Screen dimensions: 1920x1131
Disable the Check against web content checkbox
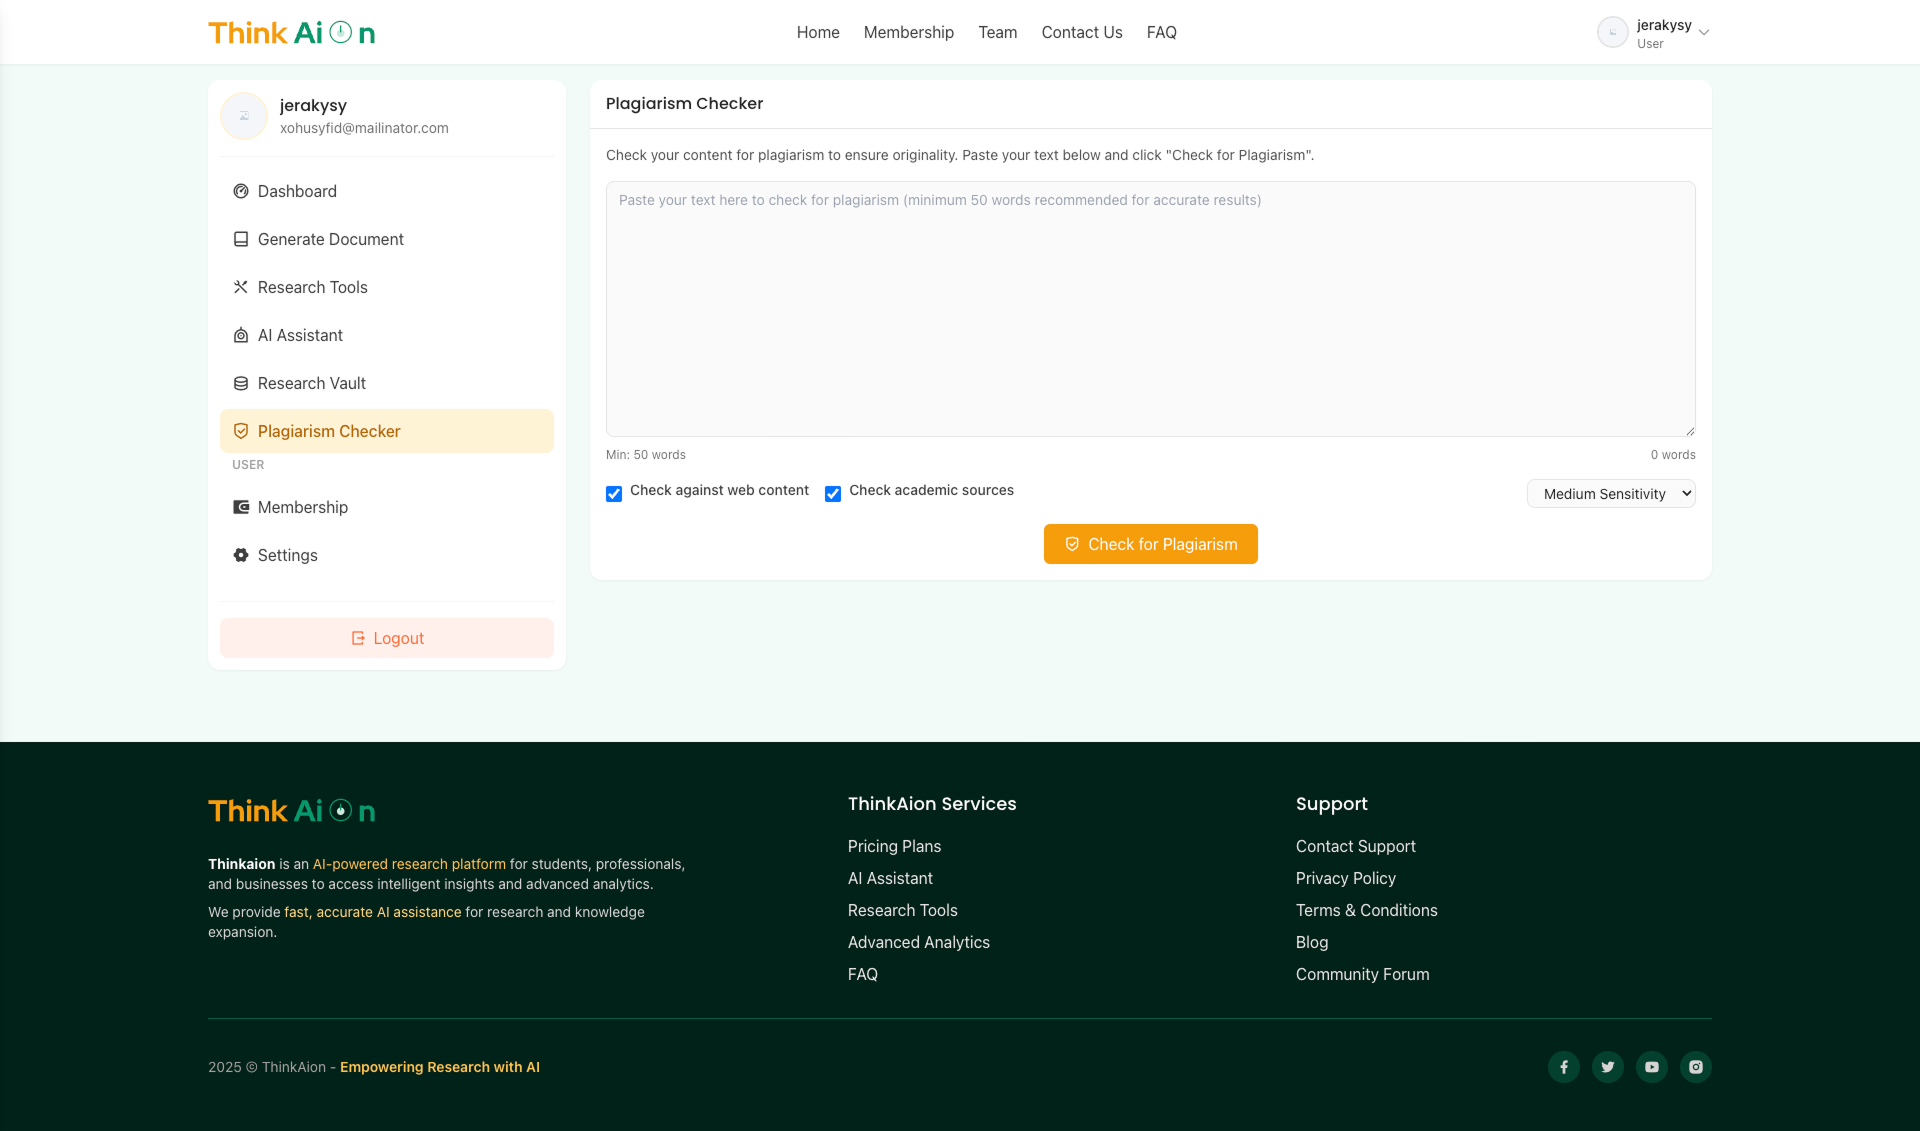pos(613,493)
